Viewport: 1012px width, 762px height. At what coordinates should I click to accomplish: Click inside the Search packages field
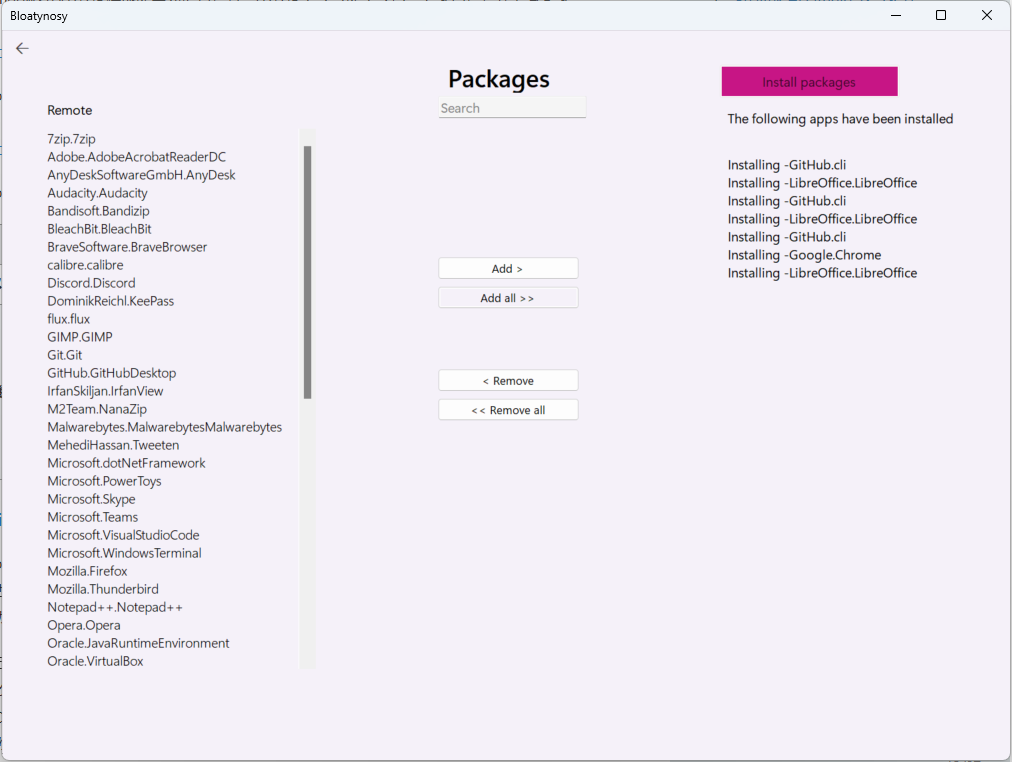tap(511, 107)
